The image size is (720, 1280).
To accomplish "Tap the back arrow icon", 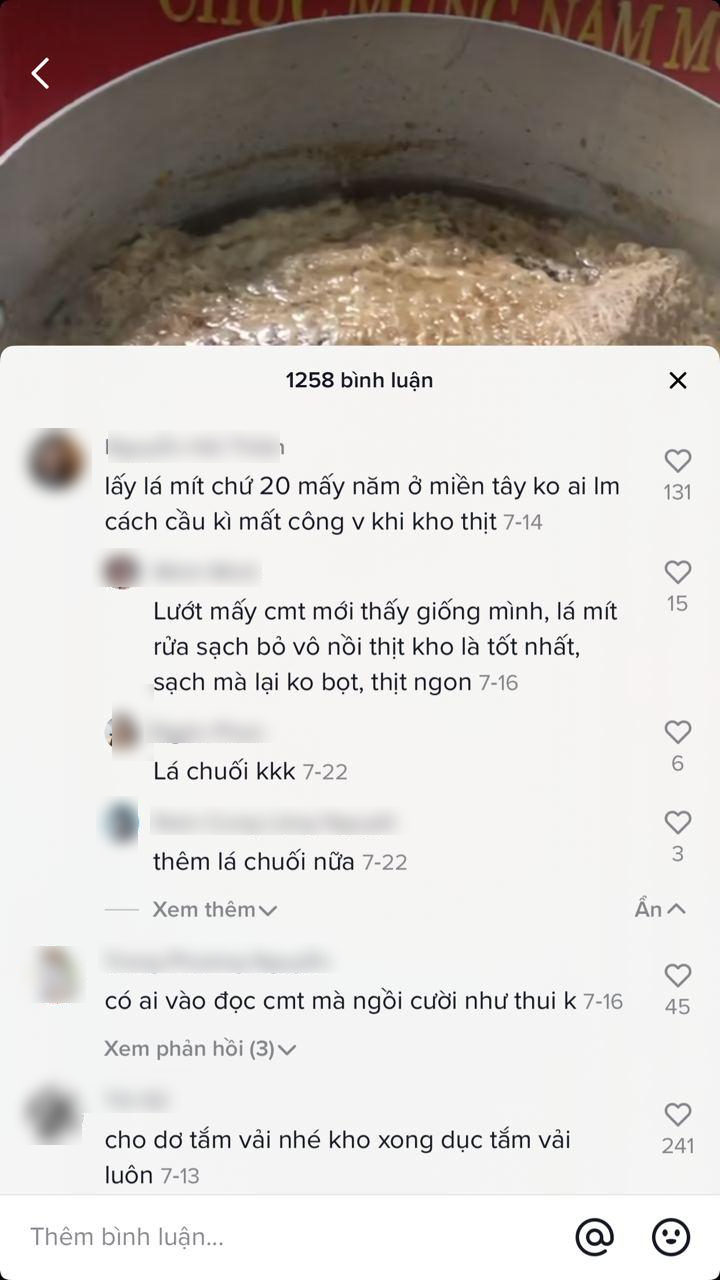I will [x=40, y=73].
